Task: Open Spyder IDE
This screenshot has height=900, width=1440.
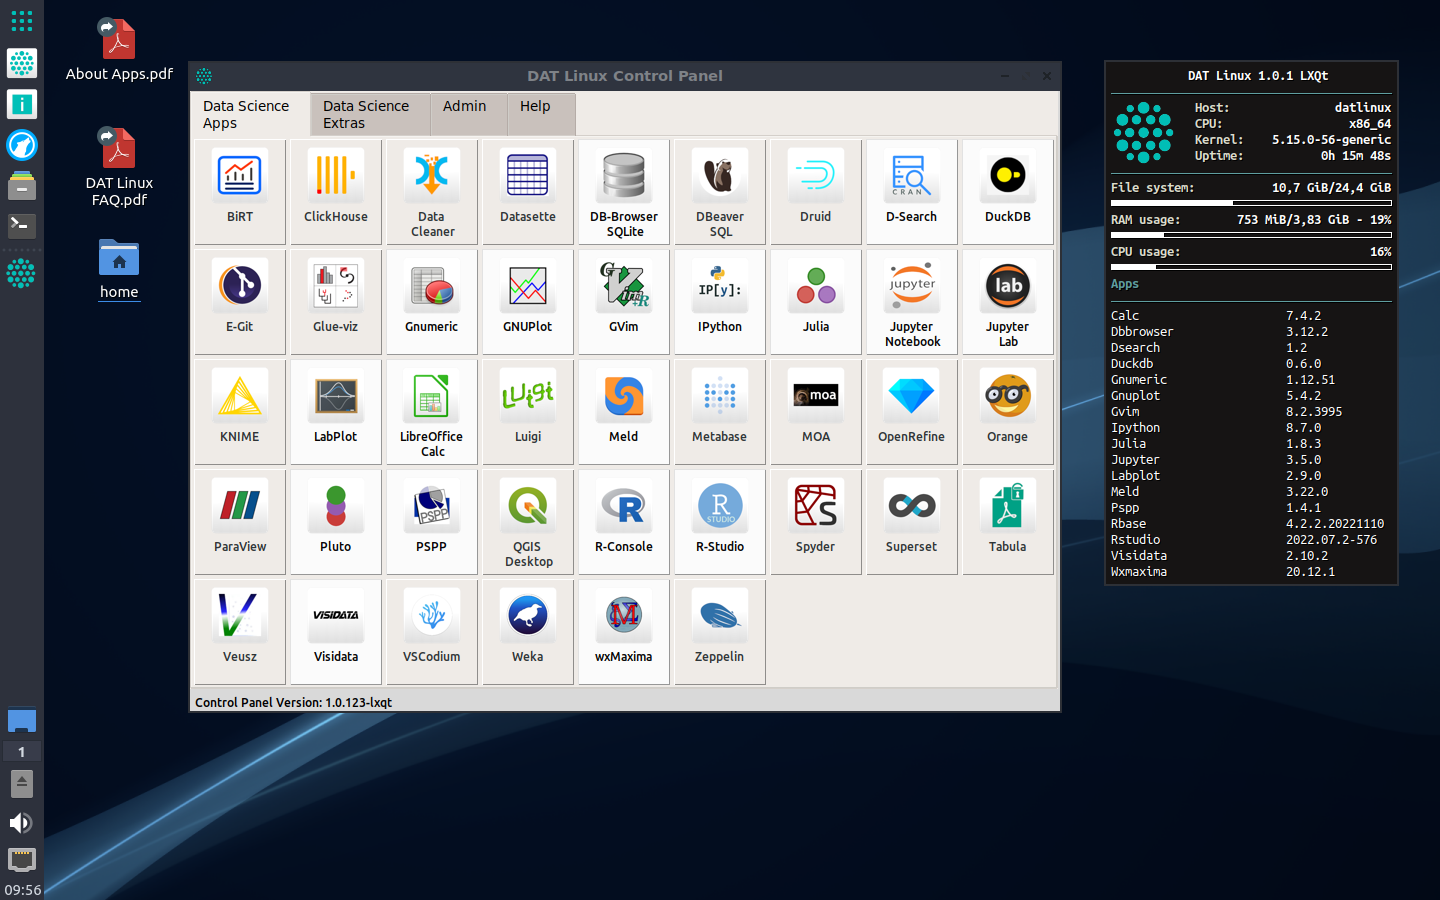Action: [816, 522]
